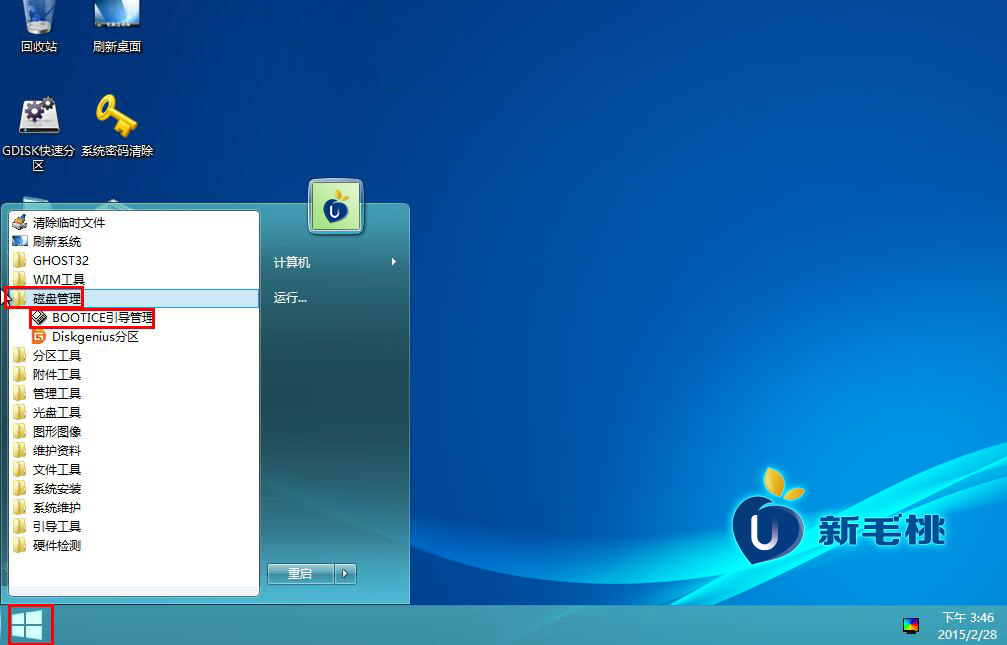This screenshot has width=1007, height=645.
Task: Click the Windows Start button
Action: coord(28,625)
